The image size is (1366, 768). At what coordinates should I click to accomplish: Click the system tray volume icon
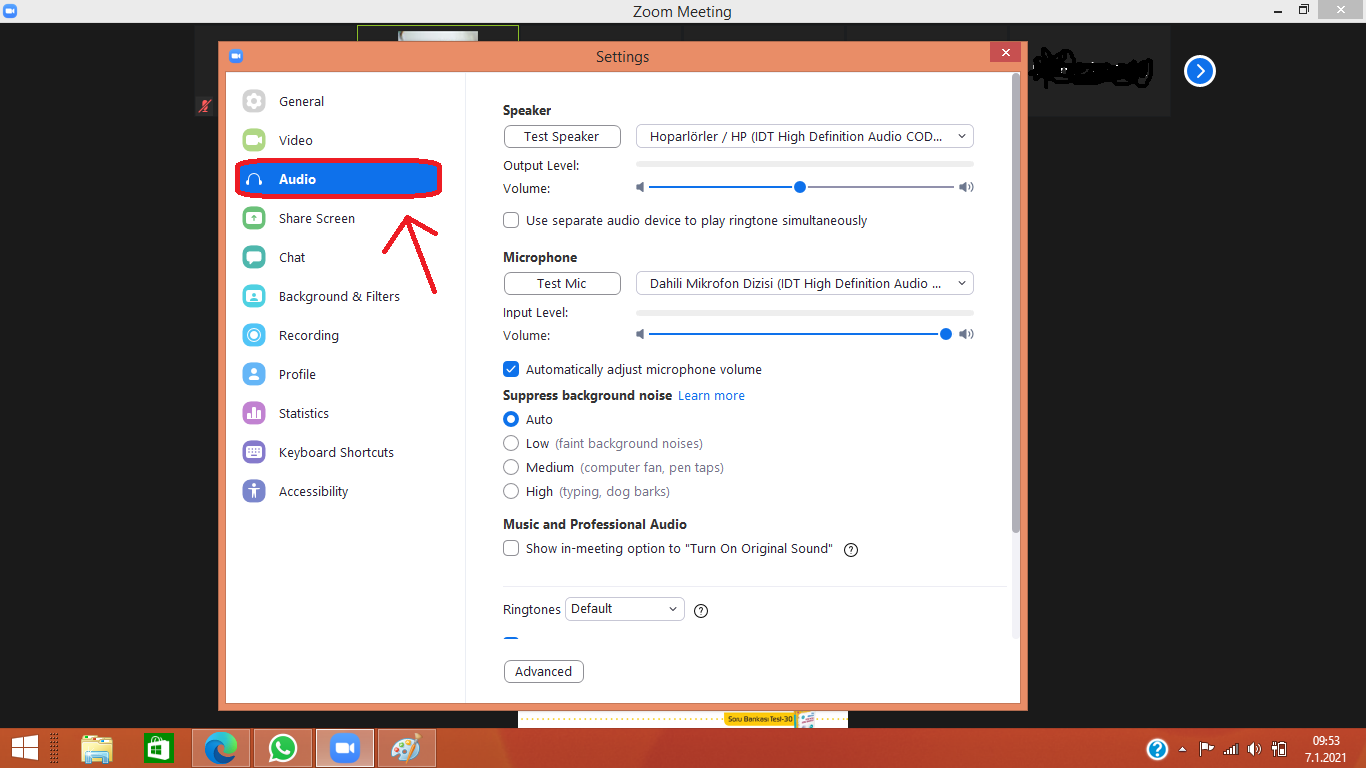1255,749
